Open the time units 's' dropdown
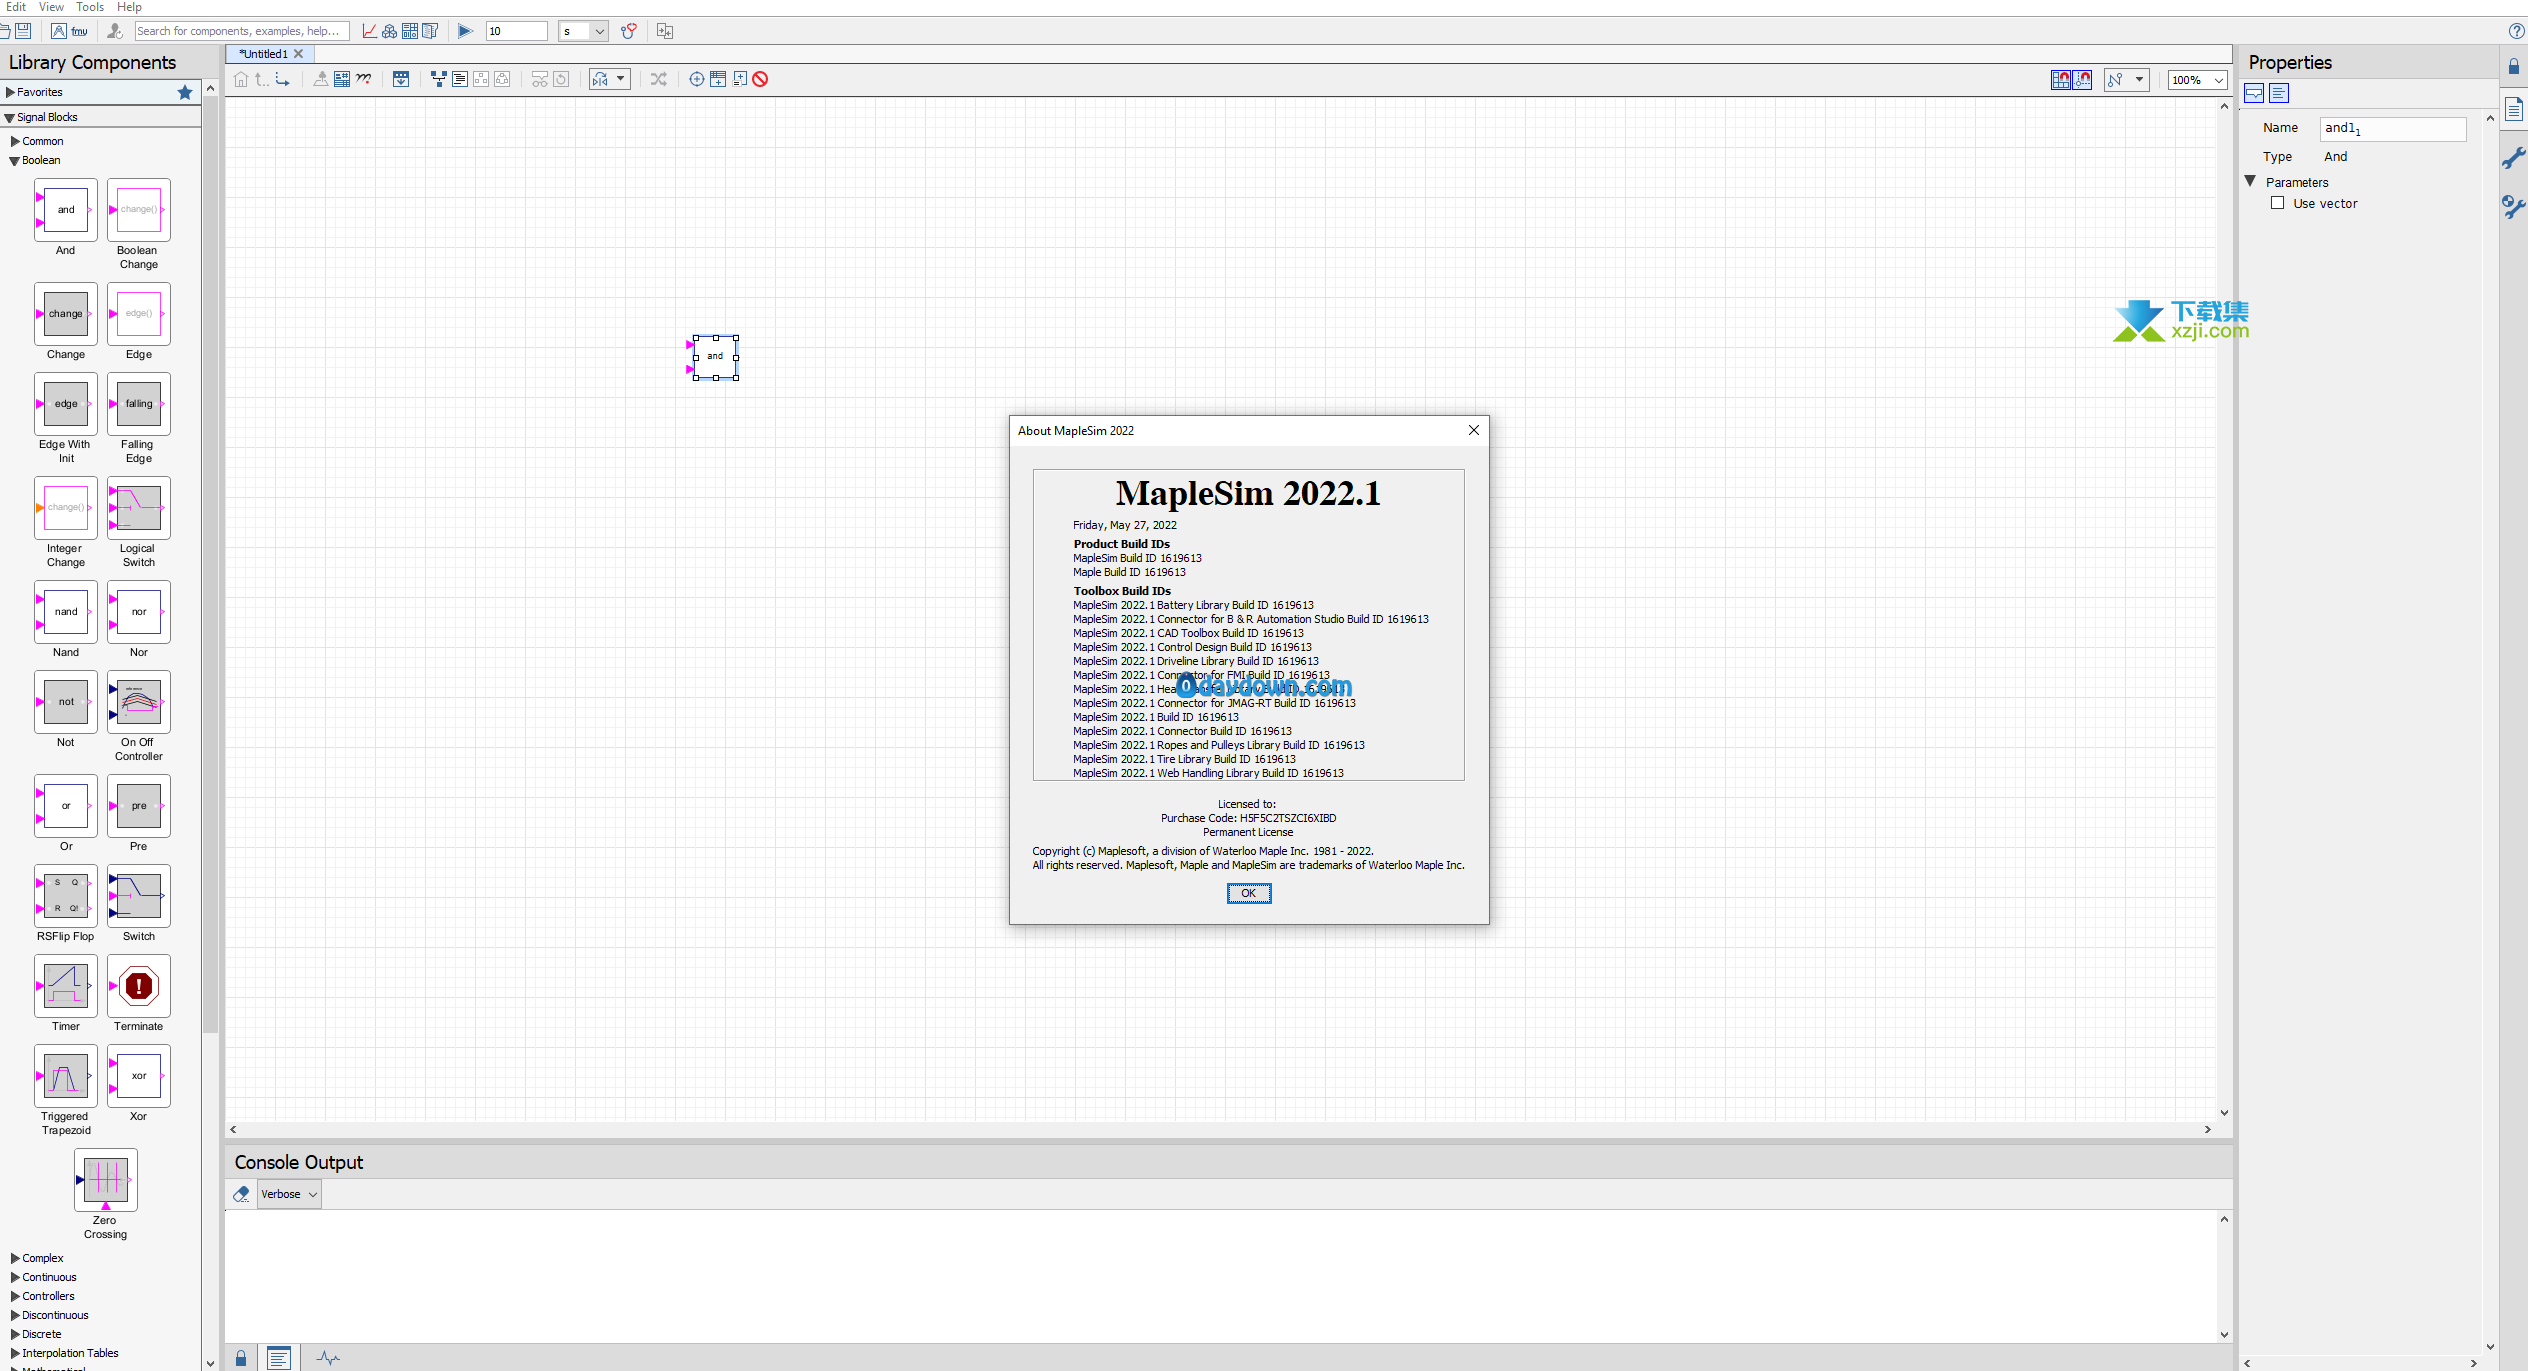The height and width of the screenshot is (1371, 2528). click(583, 31)
